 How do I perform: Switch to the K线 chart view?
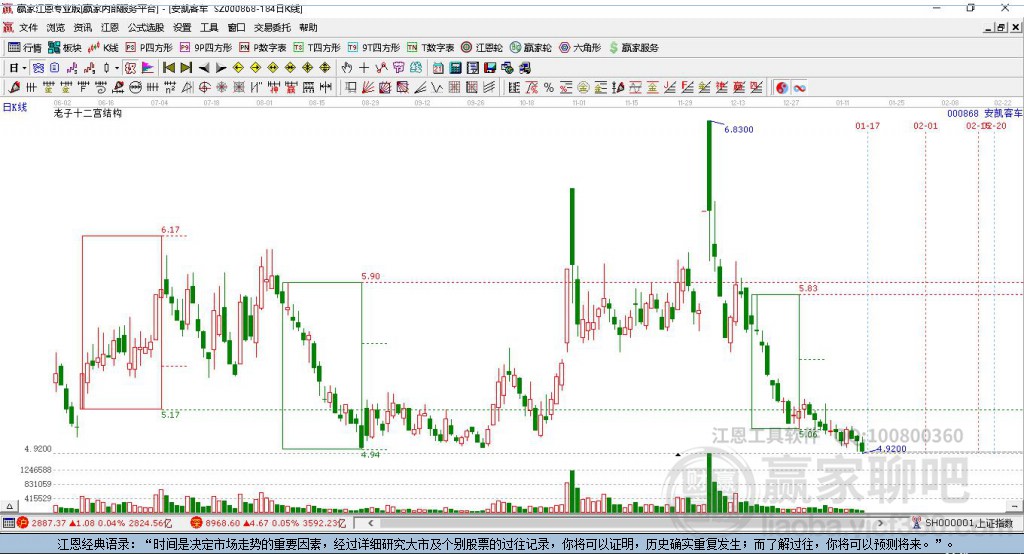point(103,48)
